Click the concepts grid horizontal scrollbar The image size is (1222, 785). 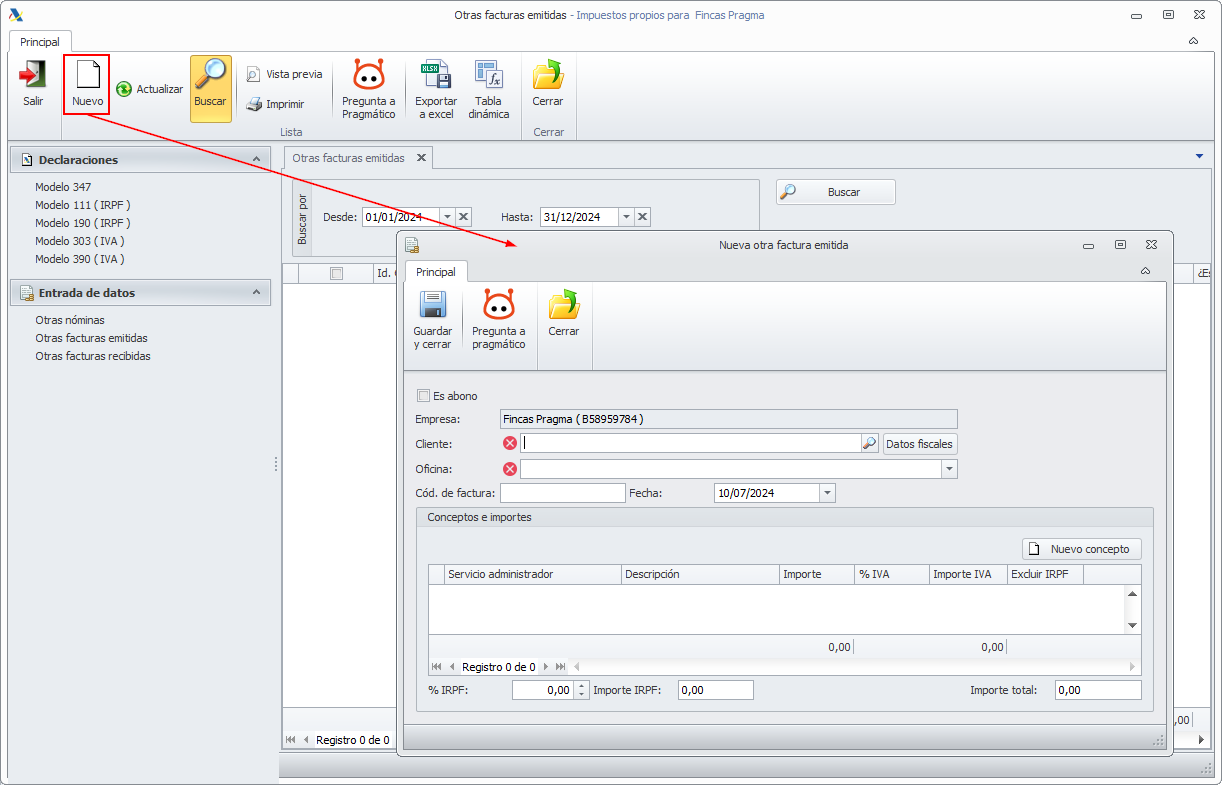click(856, 667)
